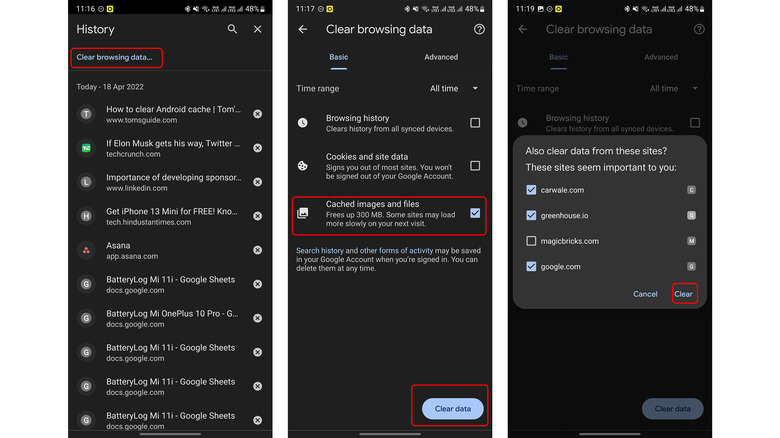Viewport: 780px width, 438px height.
Task: Tap the magicbricks.com M site icon
Action: click(691, 241)
